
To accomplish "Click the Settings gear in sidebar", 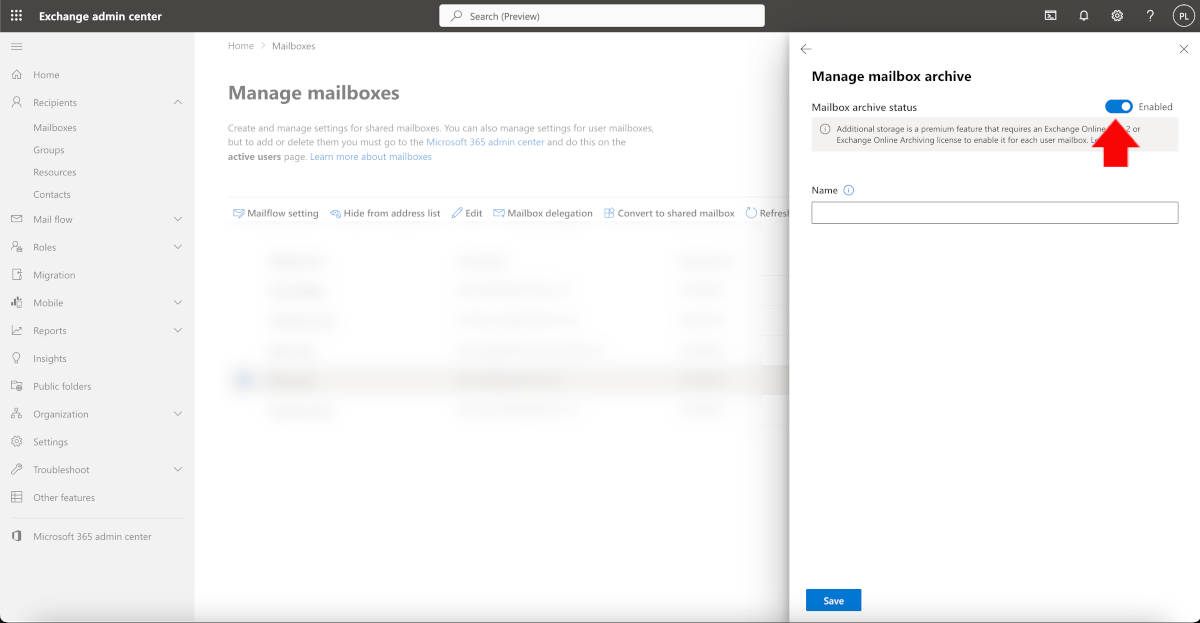I will (x=16, y=442).
